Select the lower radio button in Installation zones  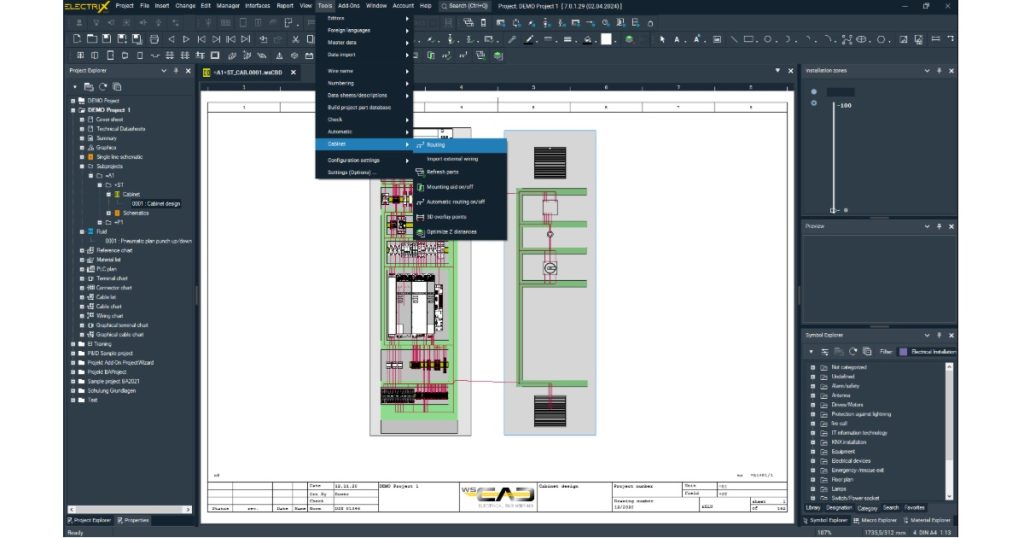tap(814, 103)
